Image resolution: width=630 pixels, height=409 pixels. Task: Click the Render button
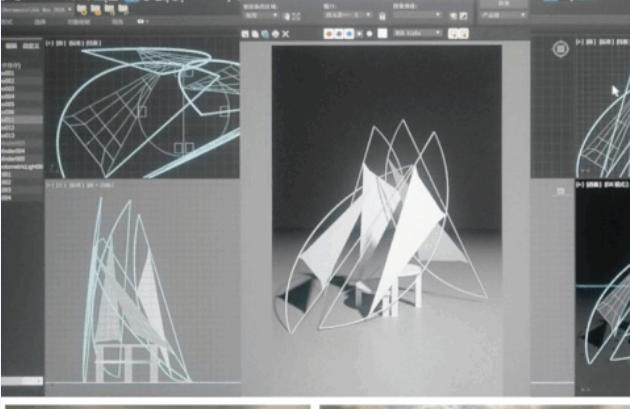click(503, 4)
